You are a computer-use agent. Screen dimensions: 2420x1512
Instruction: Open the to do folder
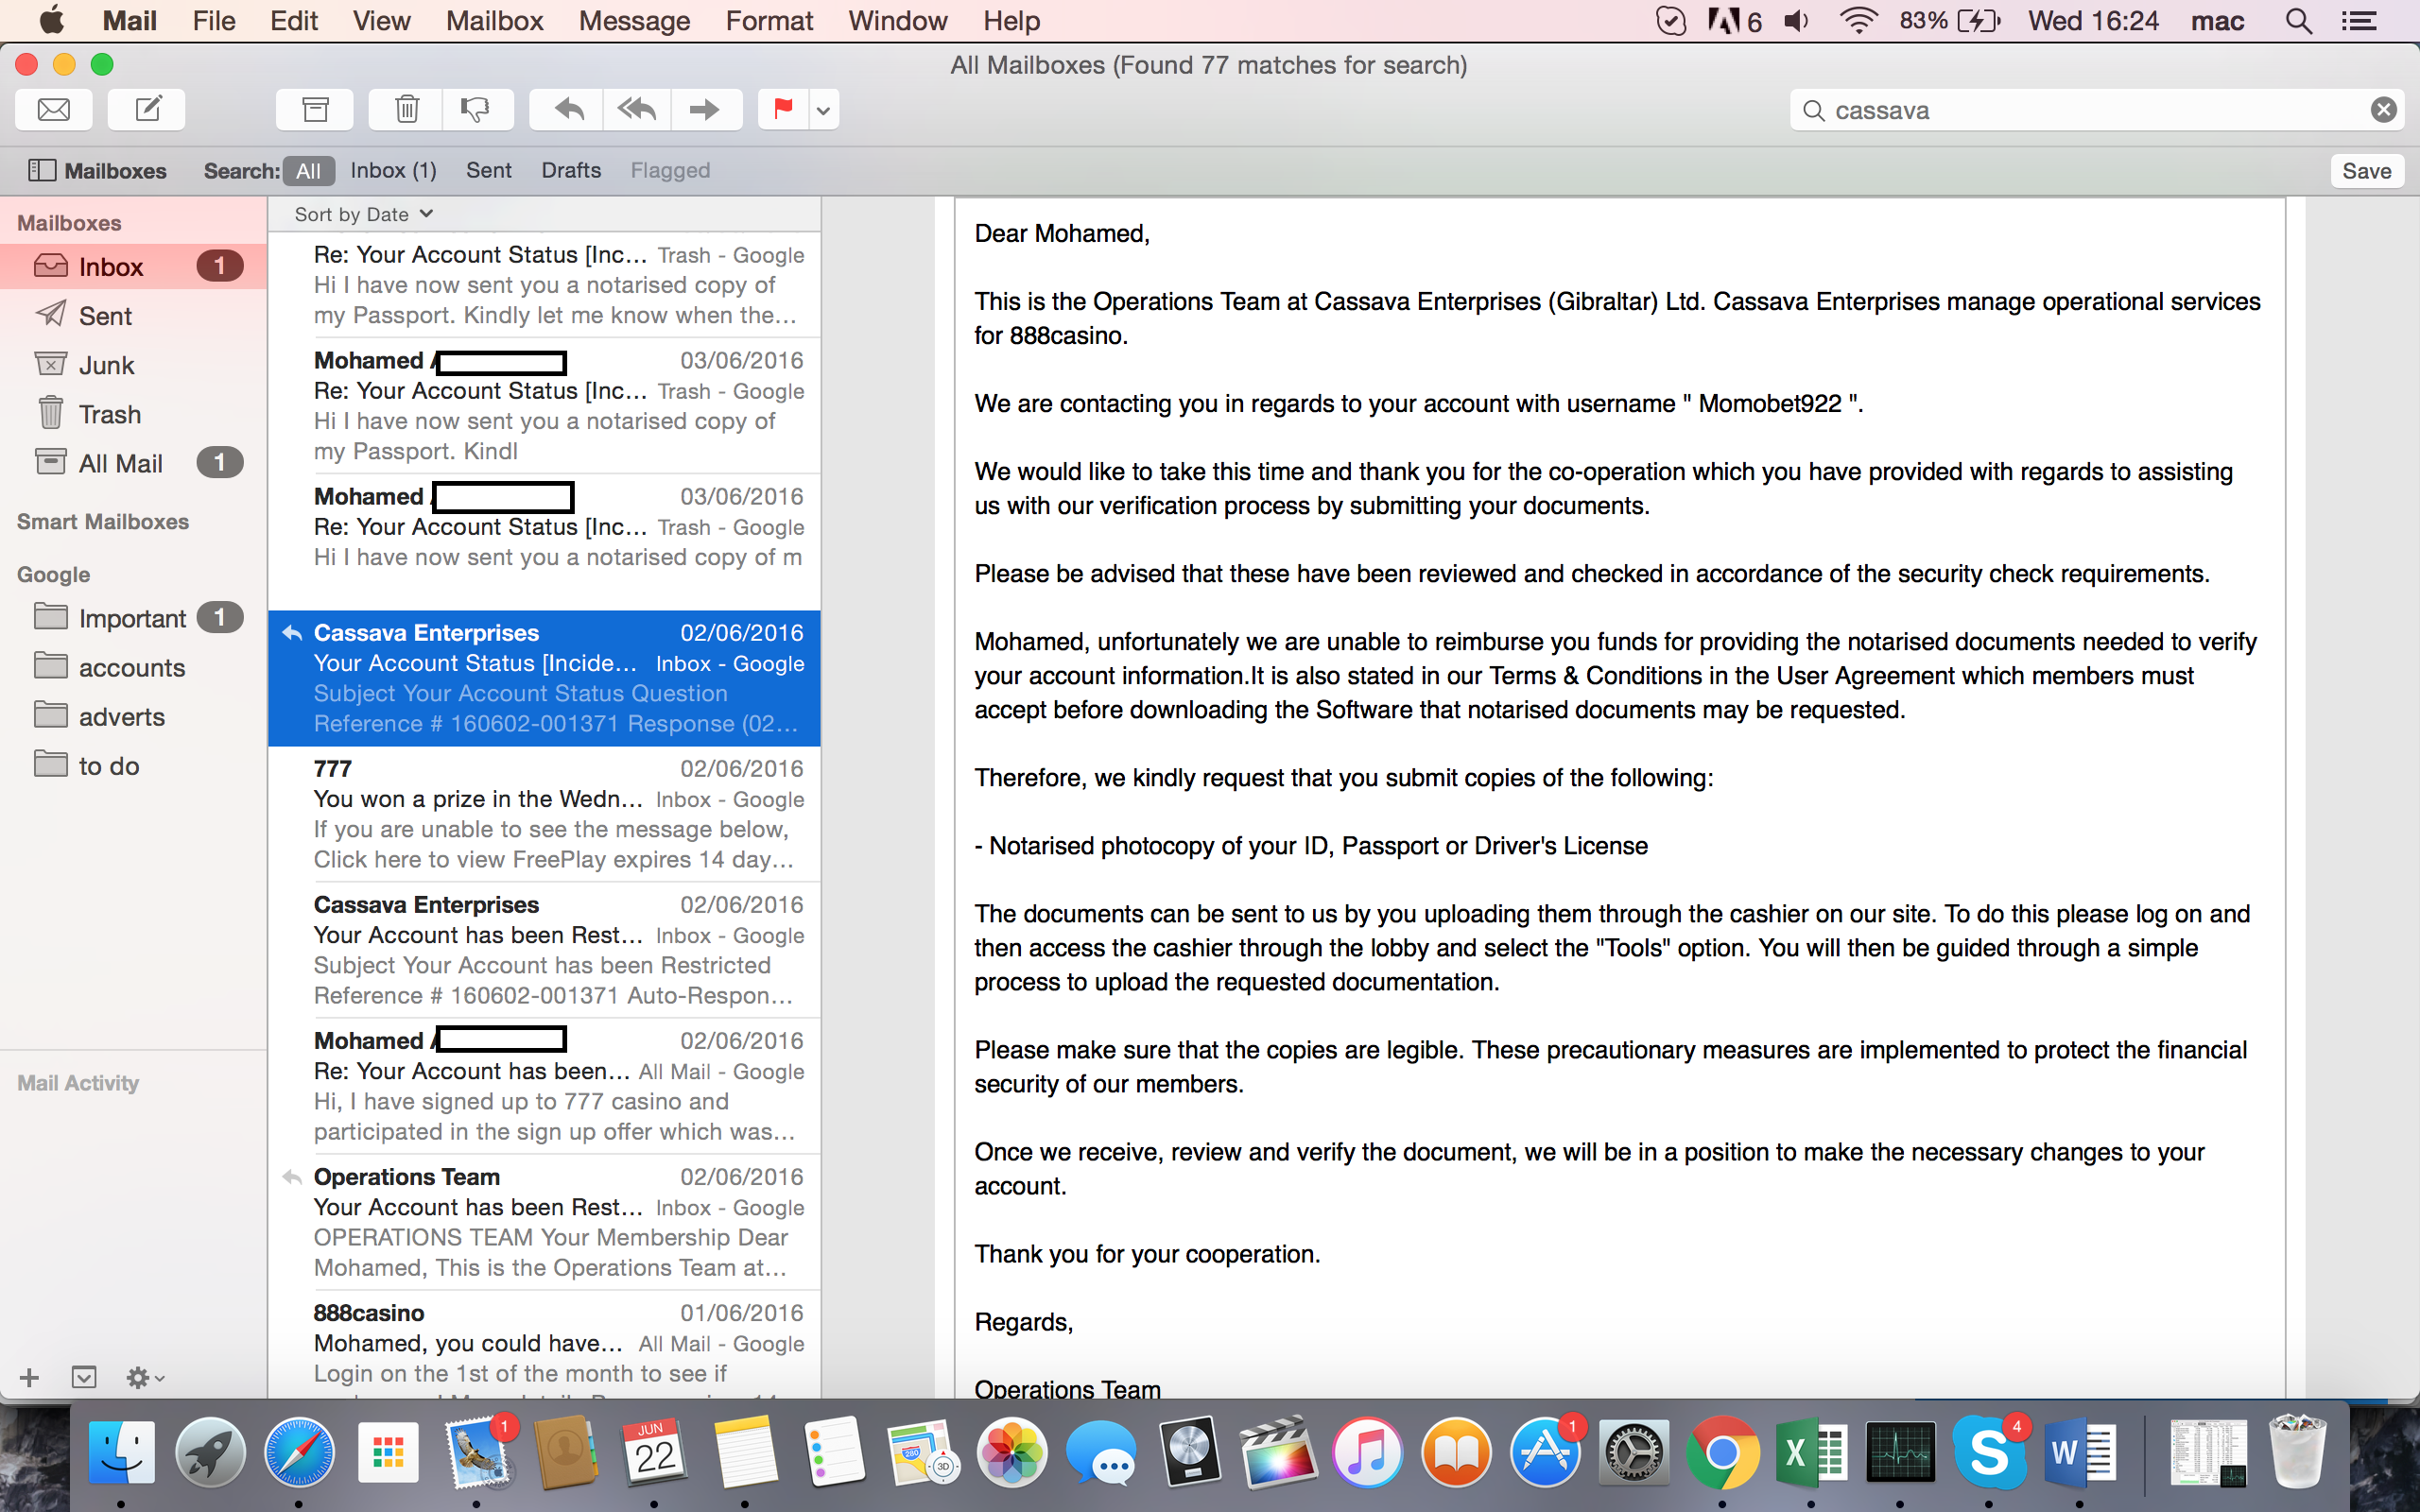pos(133,765)
